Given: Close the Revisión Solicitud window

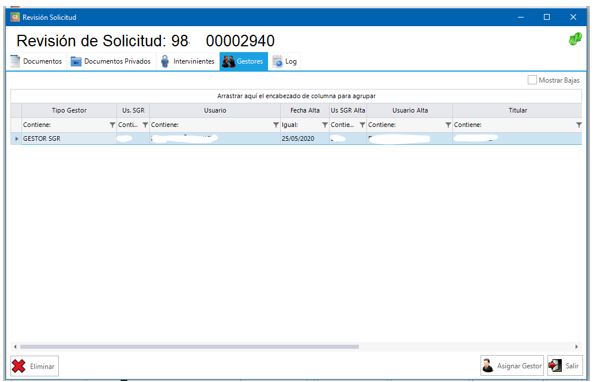Looking at the screenshot, I should pyautogui.click(x=573, y=17).
